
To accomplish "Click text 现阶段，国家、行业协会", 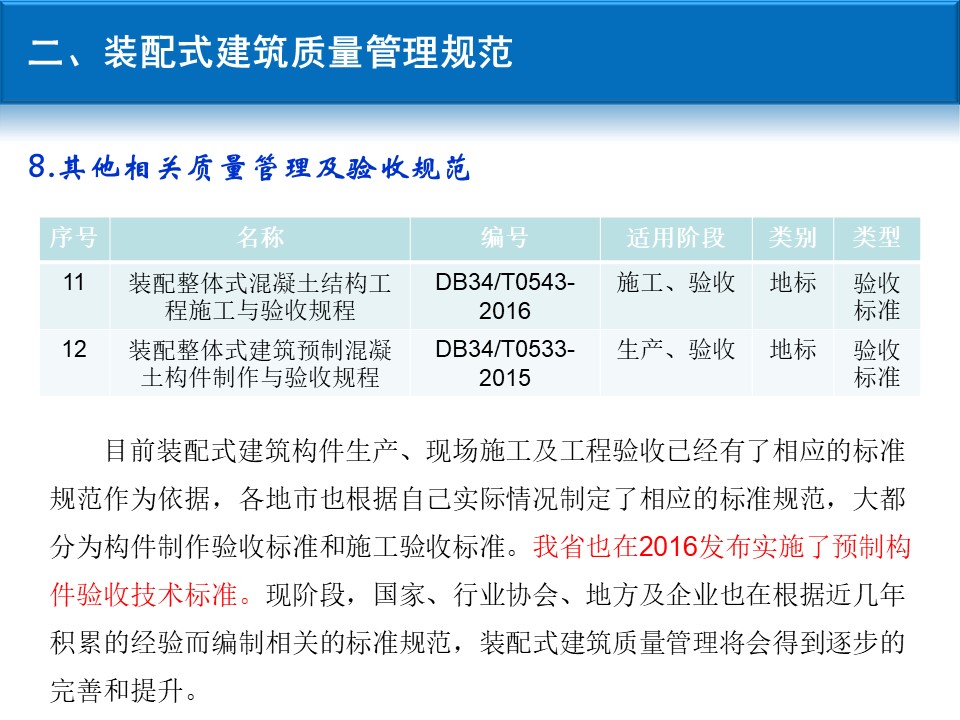I will (x=413, y=594).
